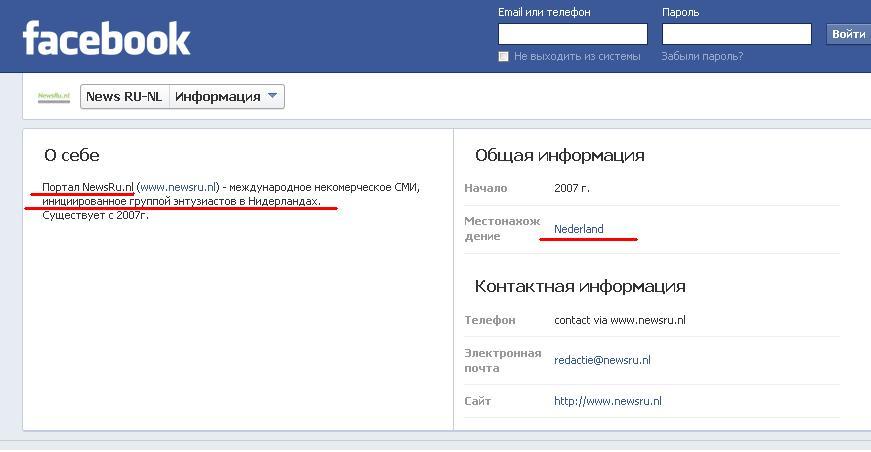Open the http://www.newsru.nl site link
The width and height of the screenshot is (871, 452).
tap(607, 401)
